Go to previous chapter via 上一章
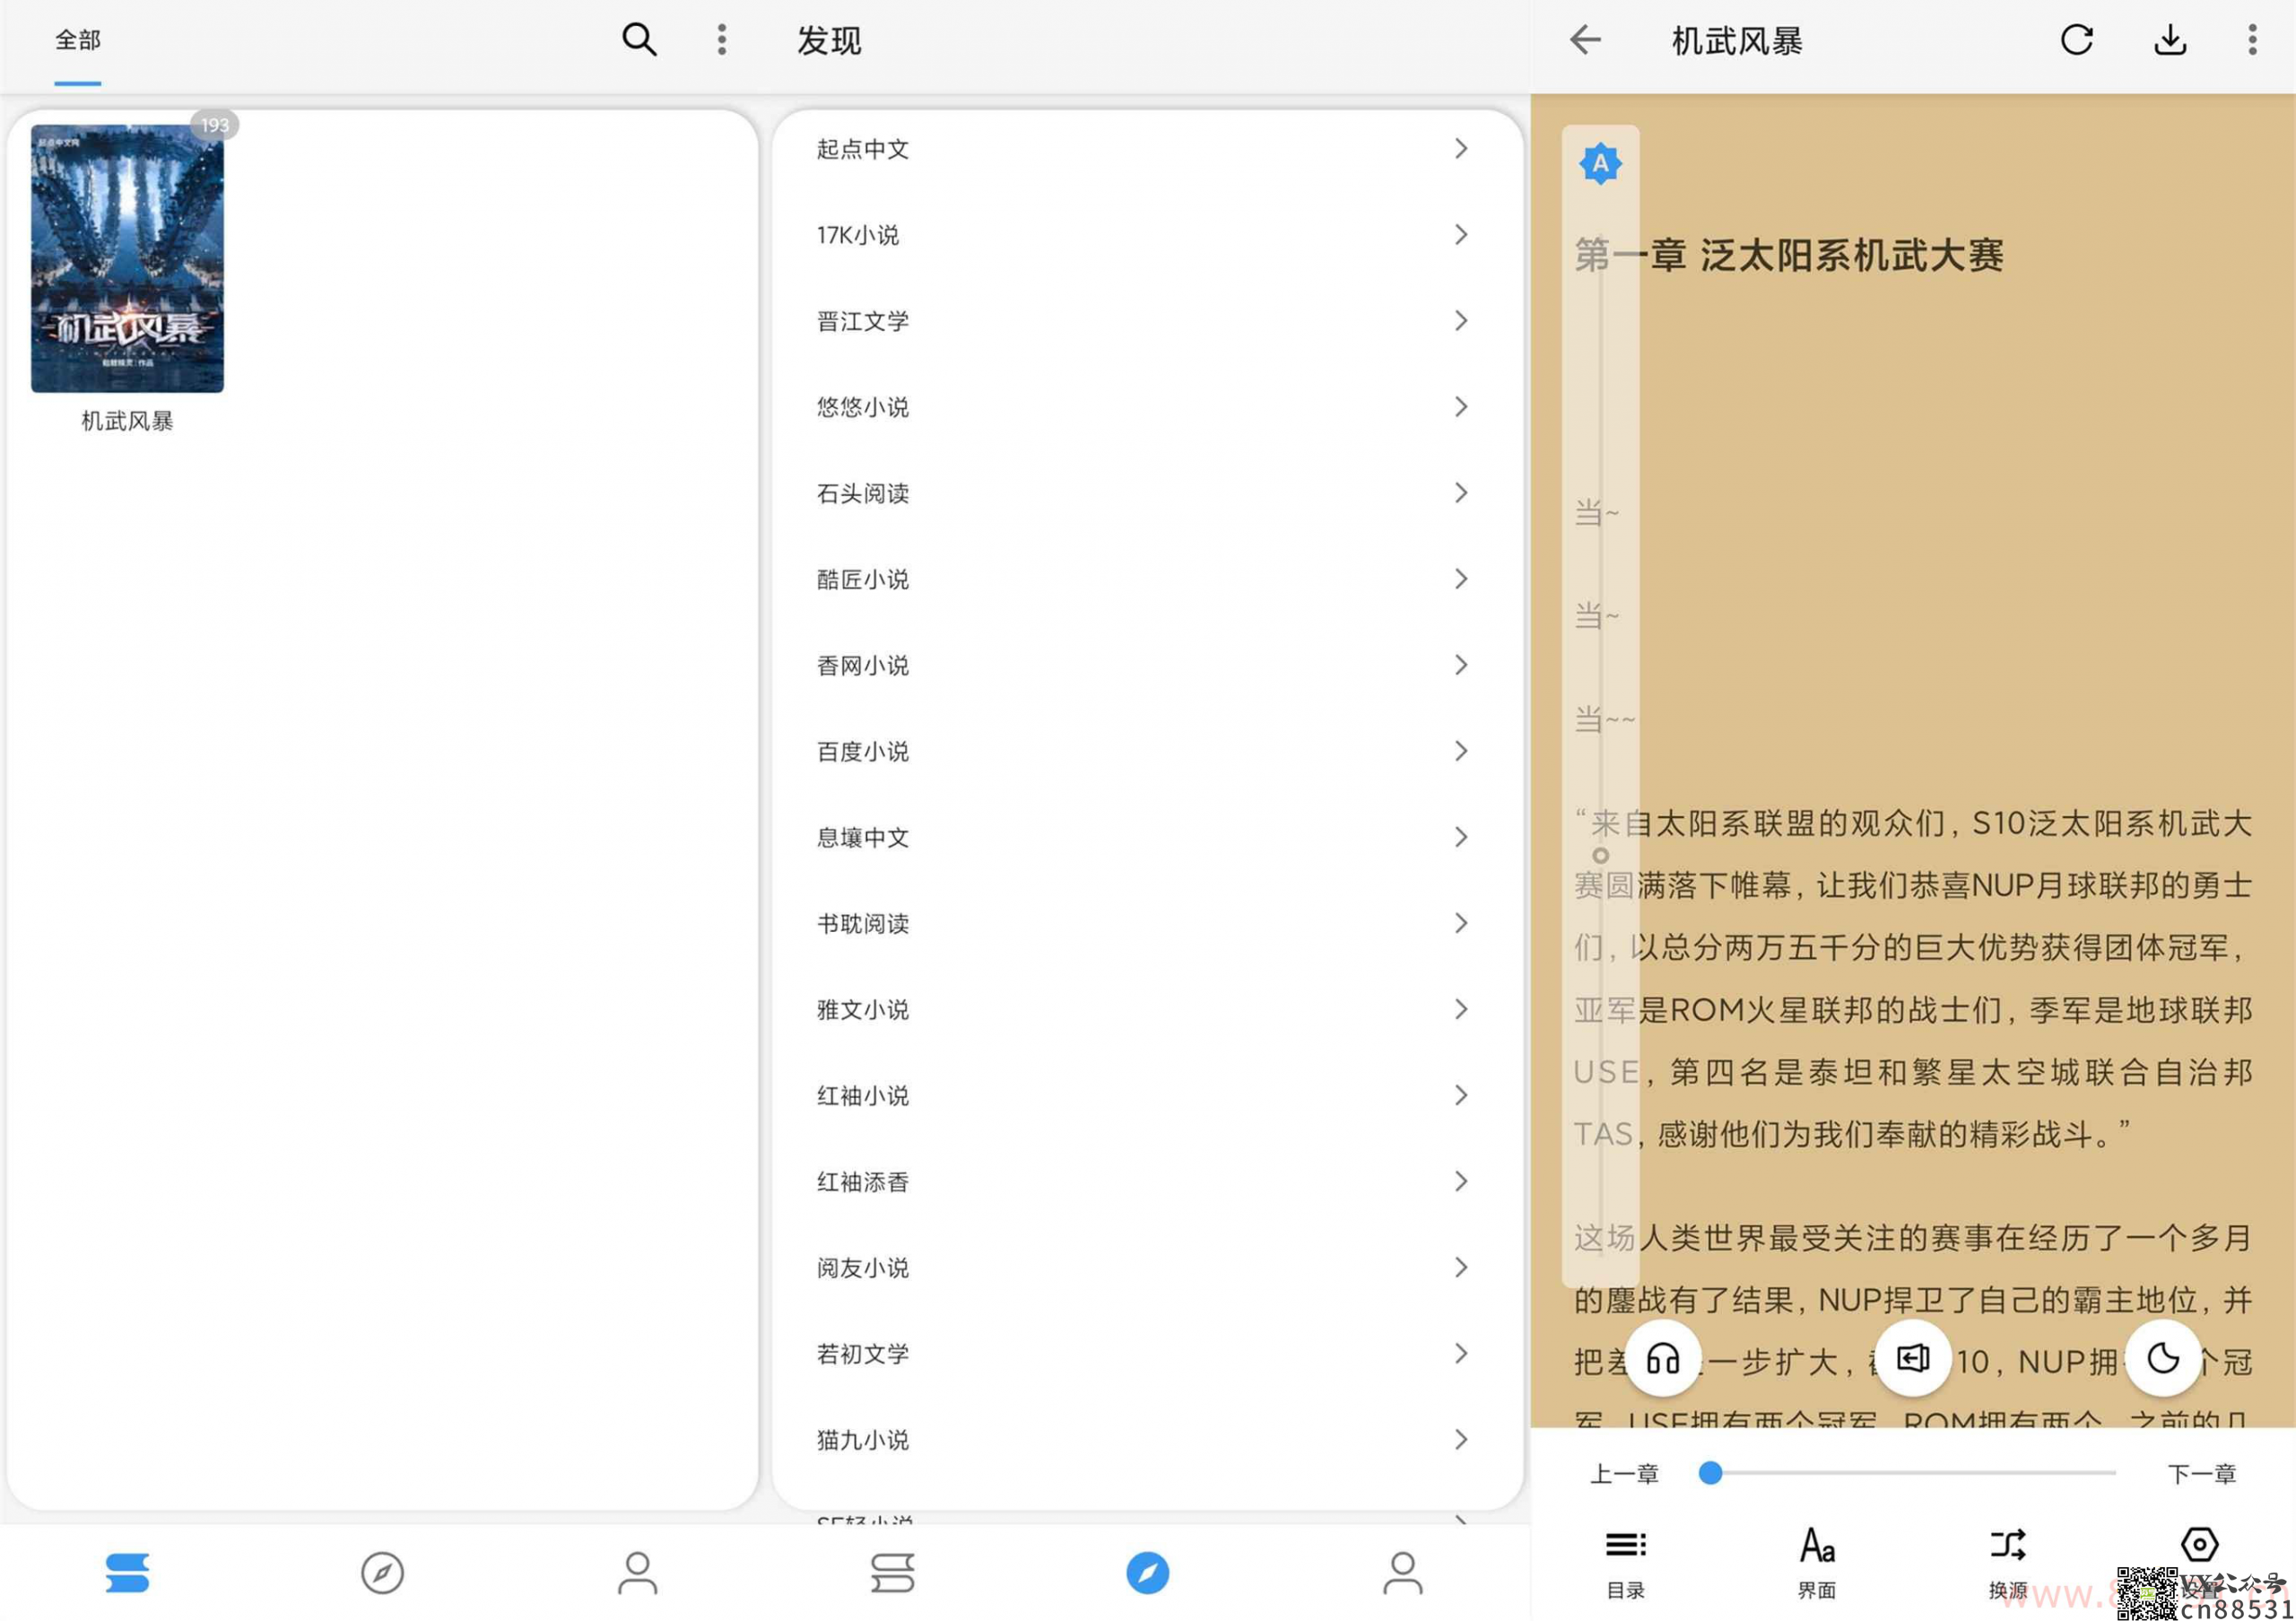 point(1626,1472)
